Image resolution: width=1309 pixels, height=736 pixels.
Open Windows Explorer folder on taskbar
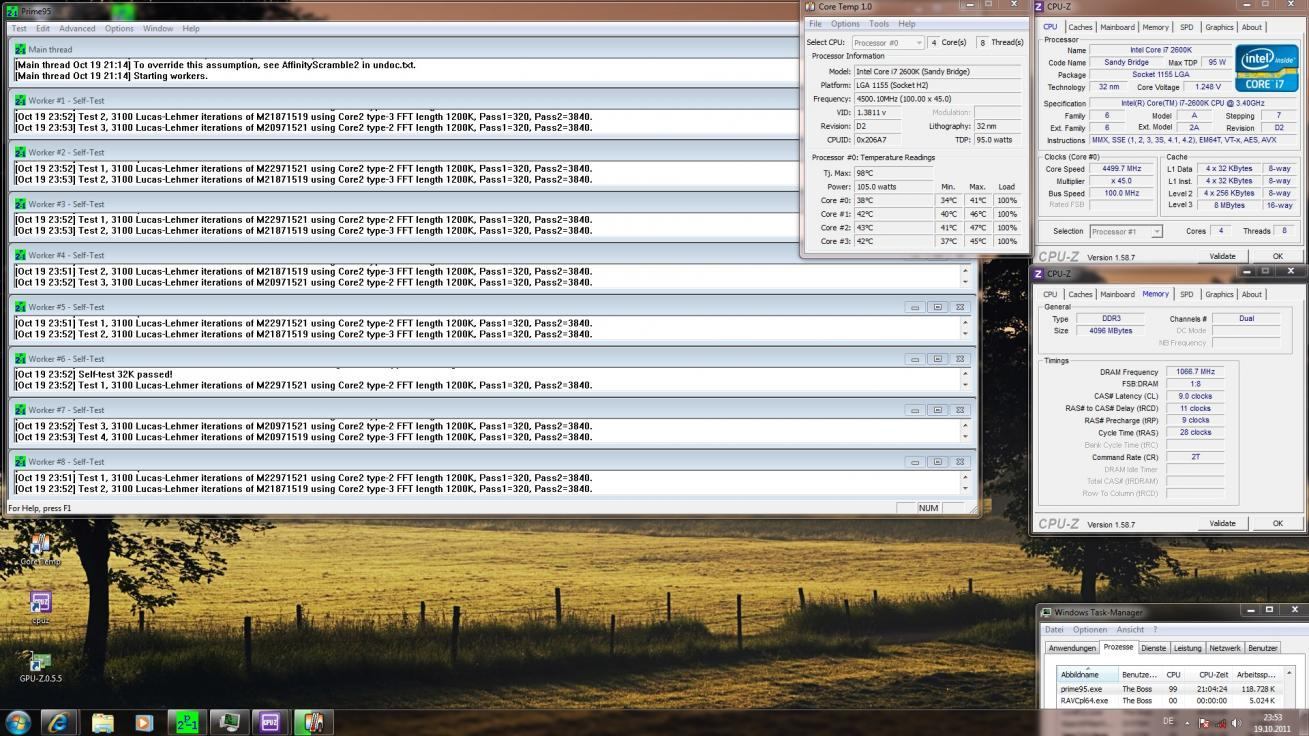coord(102,721)
